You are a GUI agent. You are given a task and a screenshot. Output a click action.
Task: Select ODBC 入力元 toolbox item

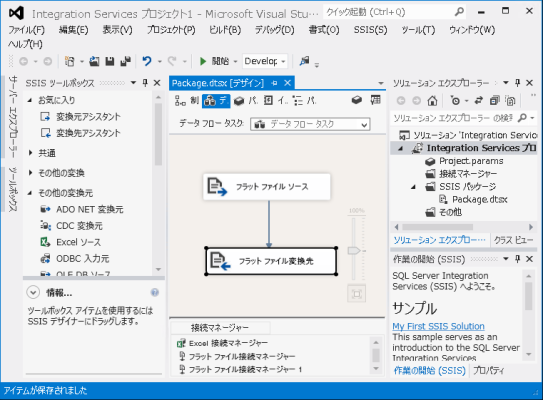(75, 259)
